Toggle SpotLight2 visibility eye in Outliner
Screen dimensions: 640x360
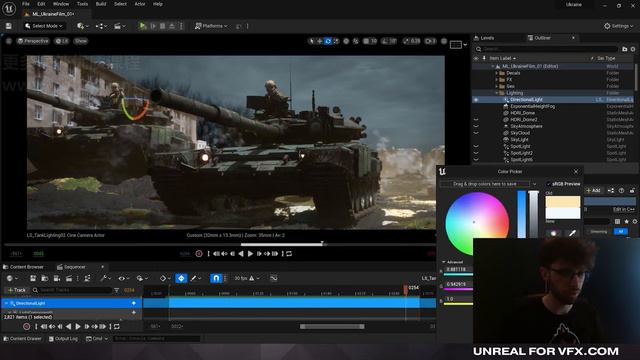[x=476, y=153]
